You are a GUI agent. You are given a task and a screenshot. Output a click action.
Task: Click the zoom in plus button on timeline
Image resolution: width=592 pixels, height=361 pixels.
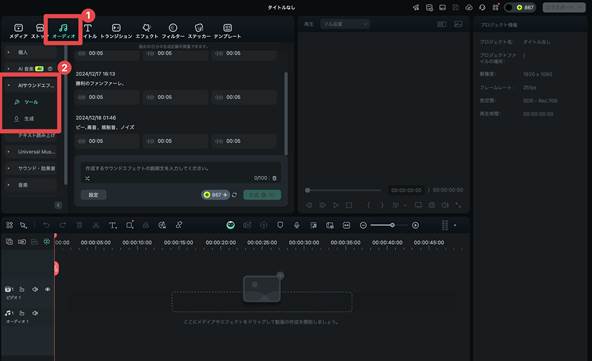pos(415,225)
